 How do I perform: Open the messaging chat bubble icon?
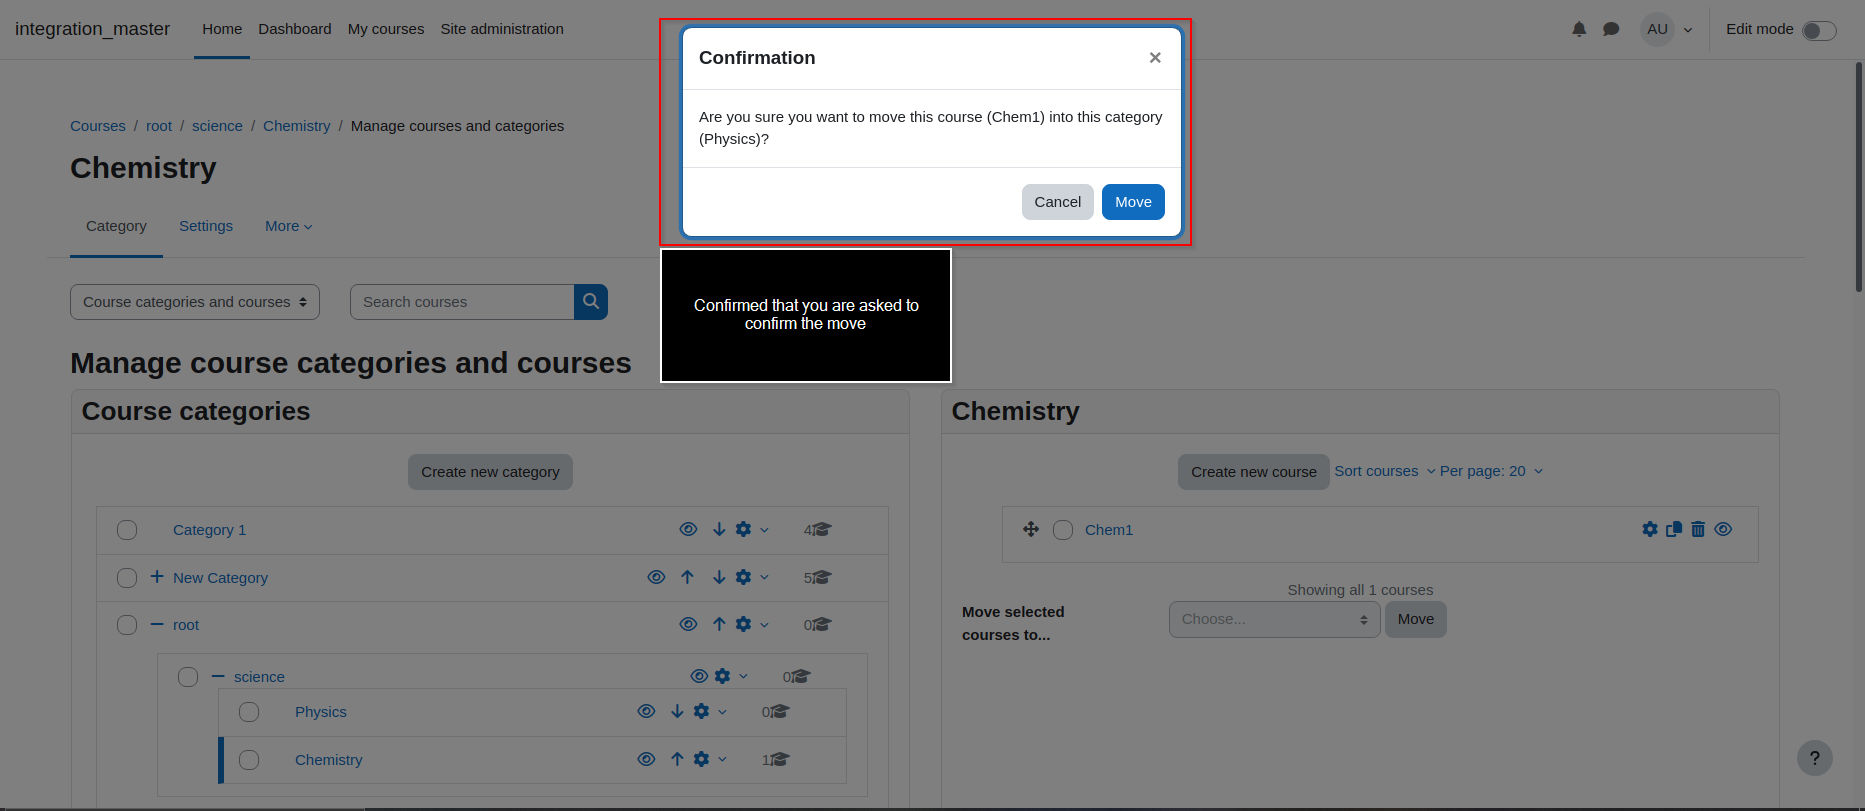(1611, 29)
